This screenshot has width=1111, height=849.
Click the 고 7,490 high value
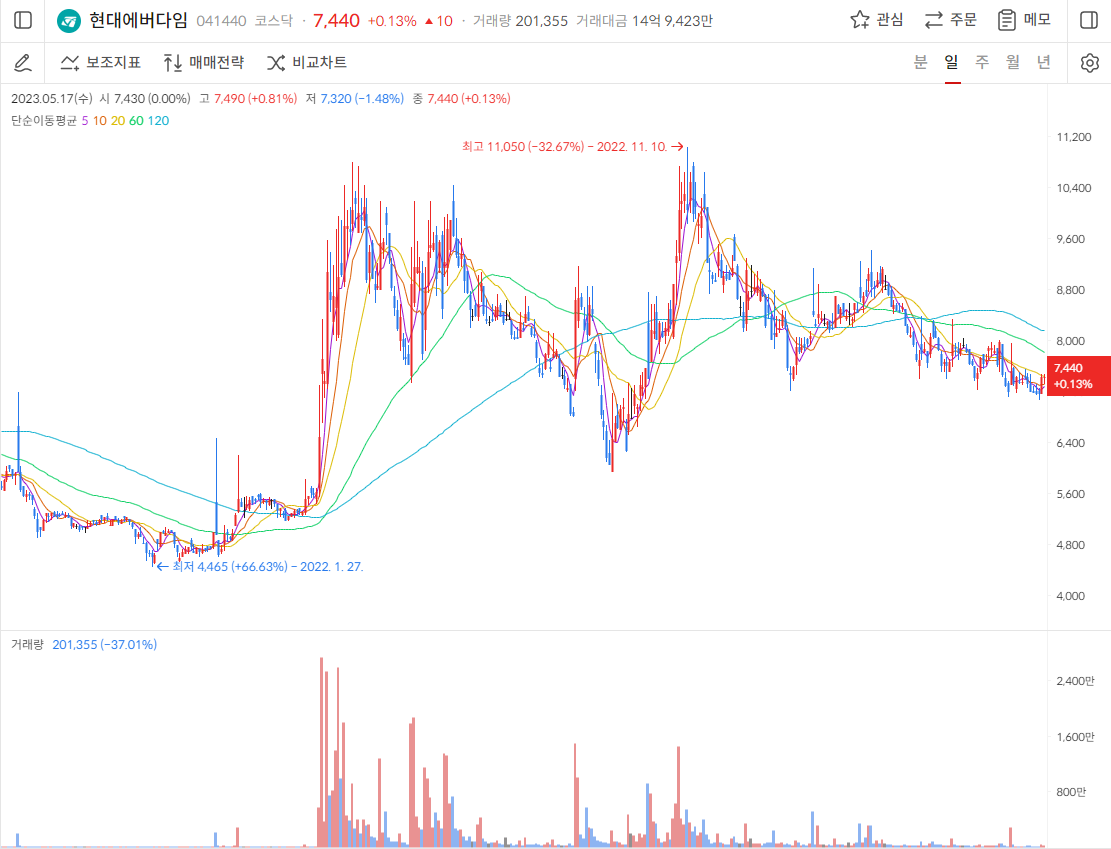(248, 99)
